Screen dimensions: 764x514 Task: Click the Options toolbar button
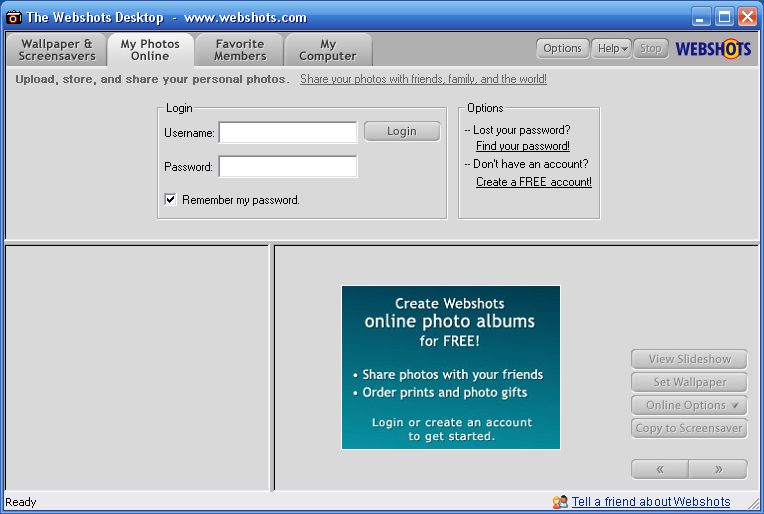click(x=562, y=48)
